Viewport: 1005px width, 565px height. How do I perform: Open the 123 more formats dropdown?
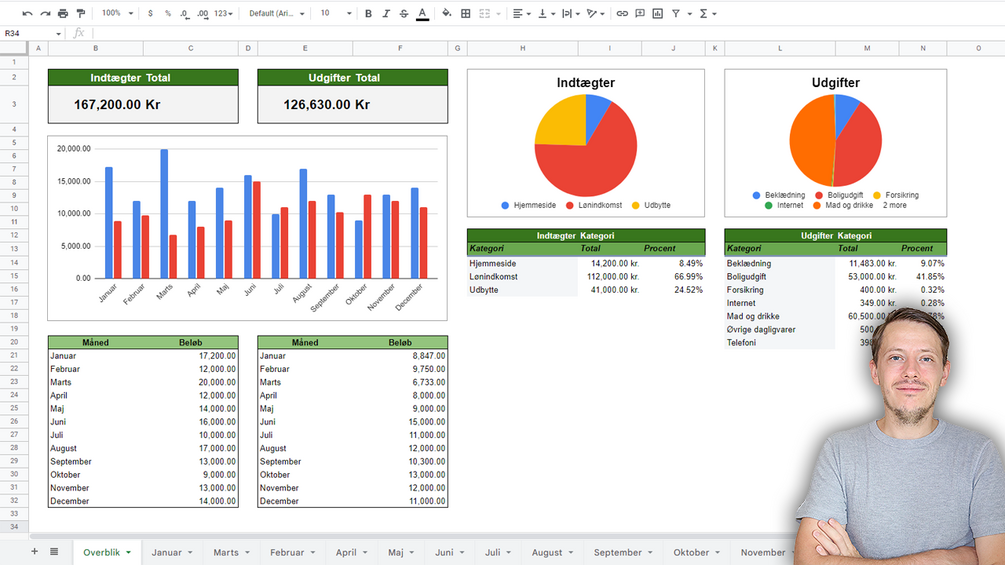(223, 13)
